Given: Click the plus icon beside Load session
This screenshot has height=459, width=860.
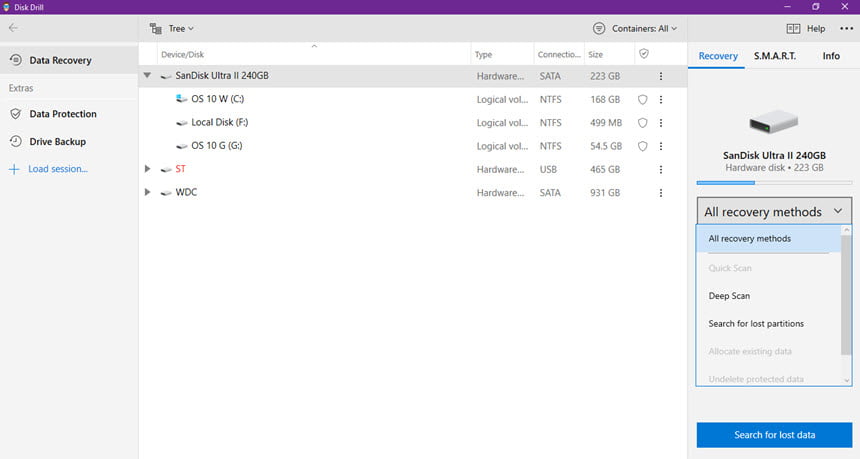Looking at the screenshot, I should (x=14, y=169).
